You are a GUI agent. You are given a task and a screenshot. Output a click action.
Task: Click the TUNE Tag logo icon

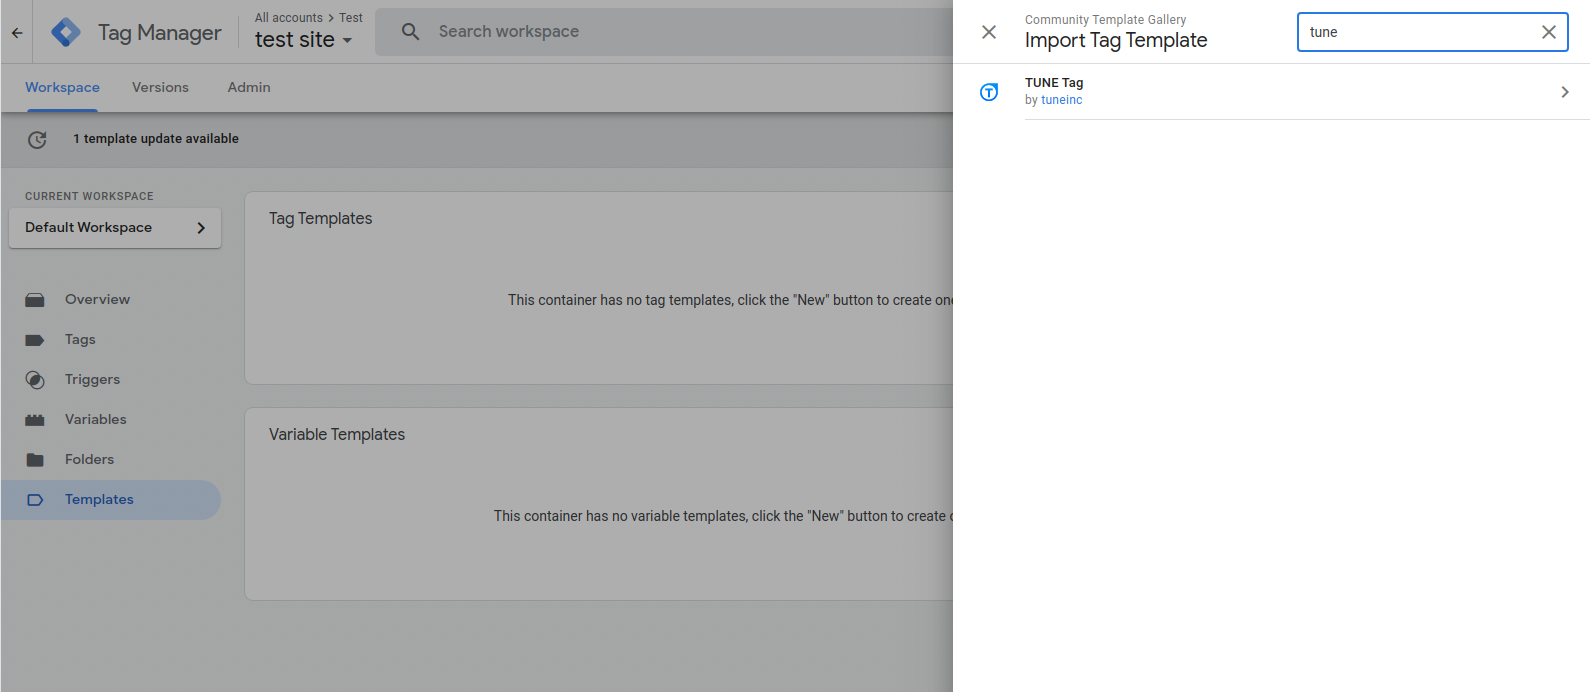[x=989, y=92]
